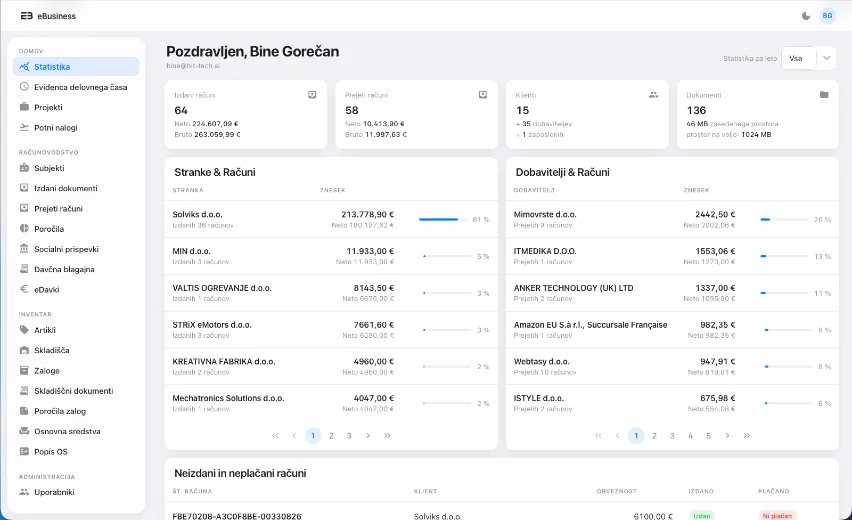Select Mechatronics Solutions d.o.o. row
The width and height of the screenshot is (852, 520).
(331, 403)
